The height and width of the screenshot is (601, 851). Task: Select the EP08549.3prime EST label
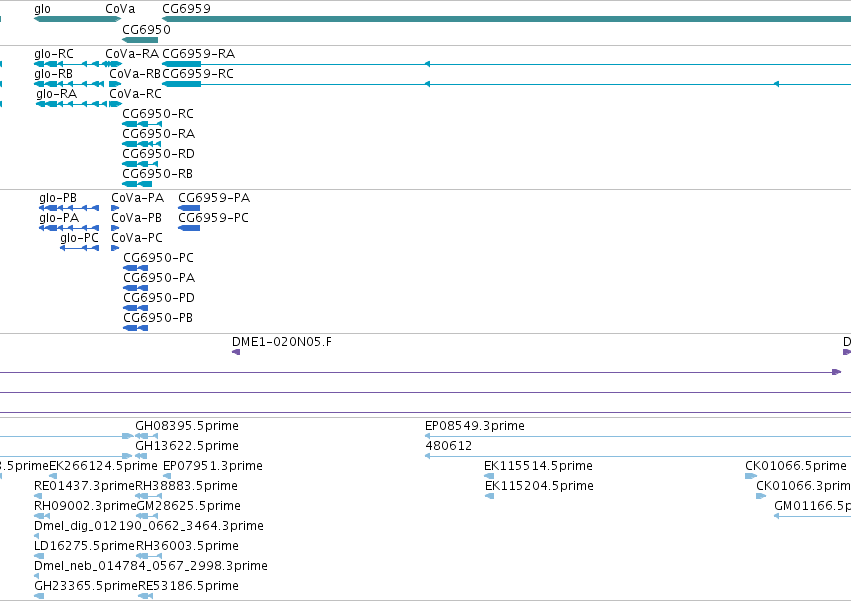tap(475, 426)
